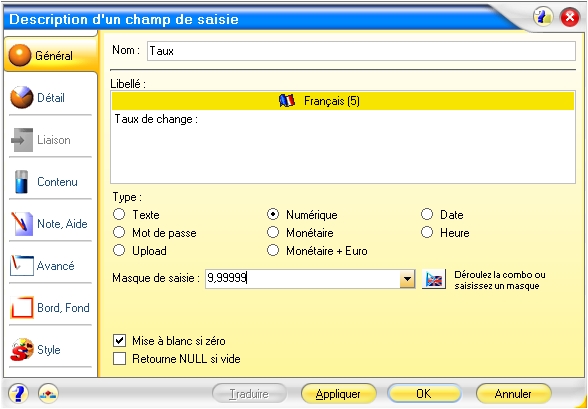Image resolution: width=588 pixels, height=409 pixels.
Task: Open the Détail tab pie icon
Action: [x=21, y=97]
